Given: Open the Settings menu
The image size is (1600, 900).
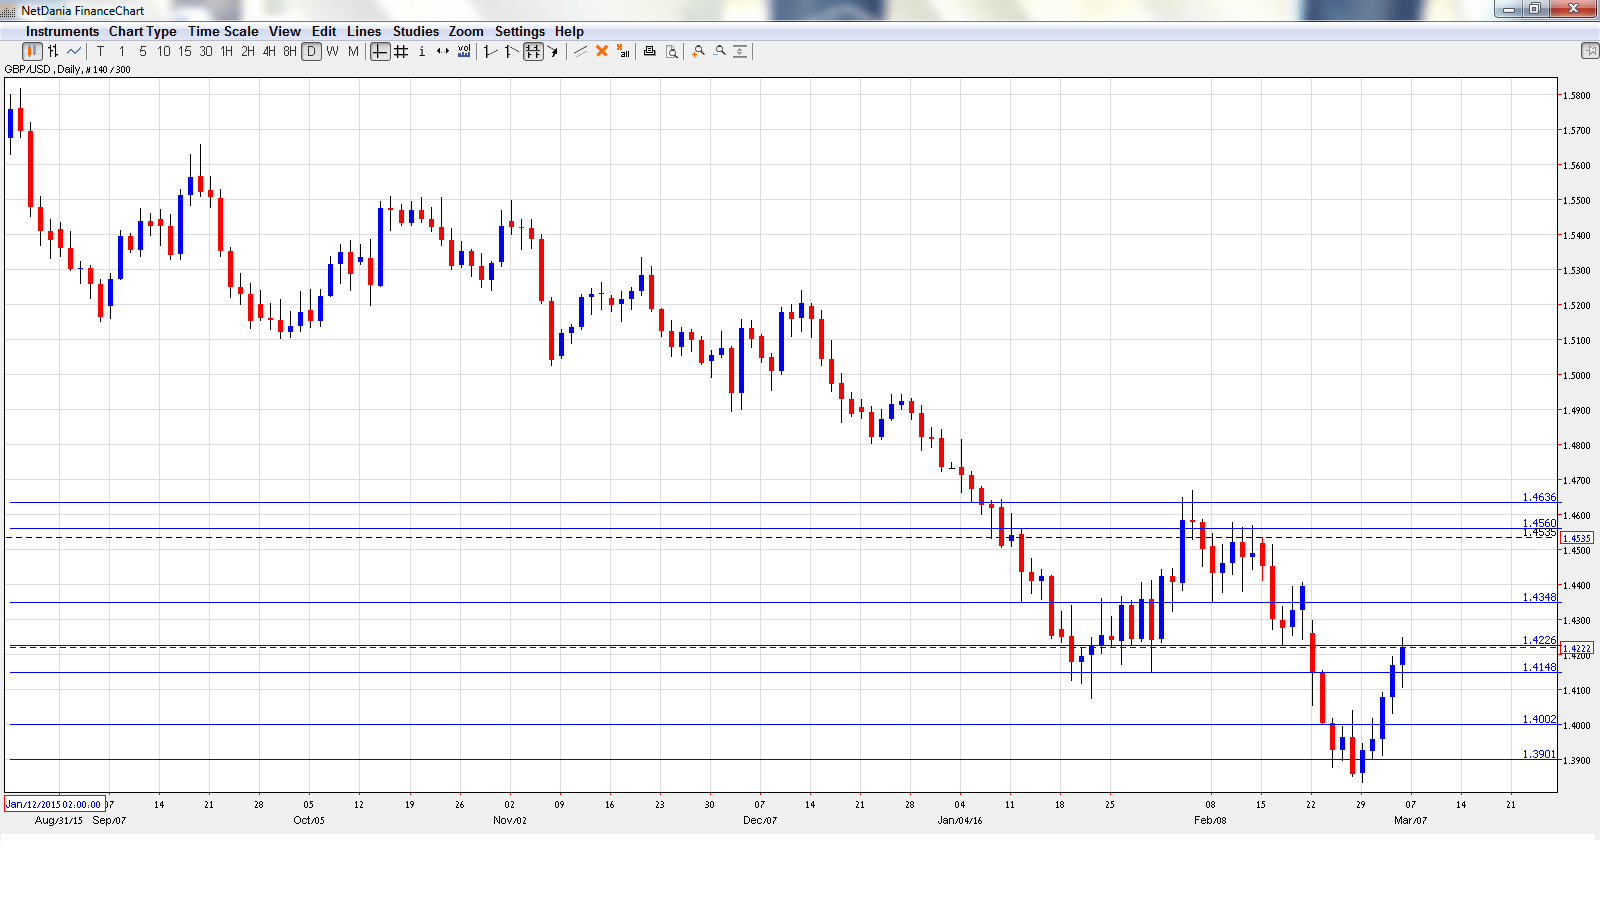Looking at the screenshot, I should point(519,31).
